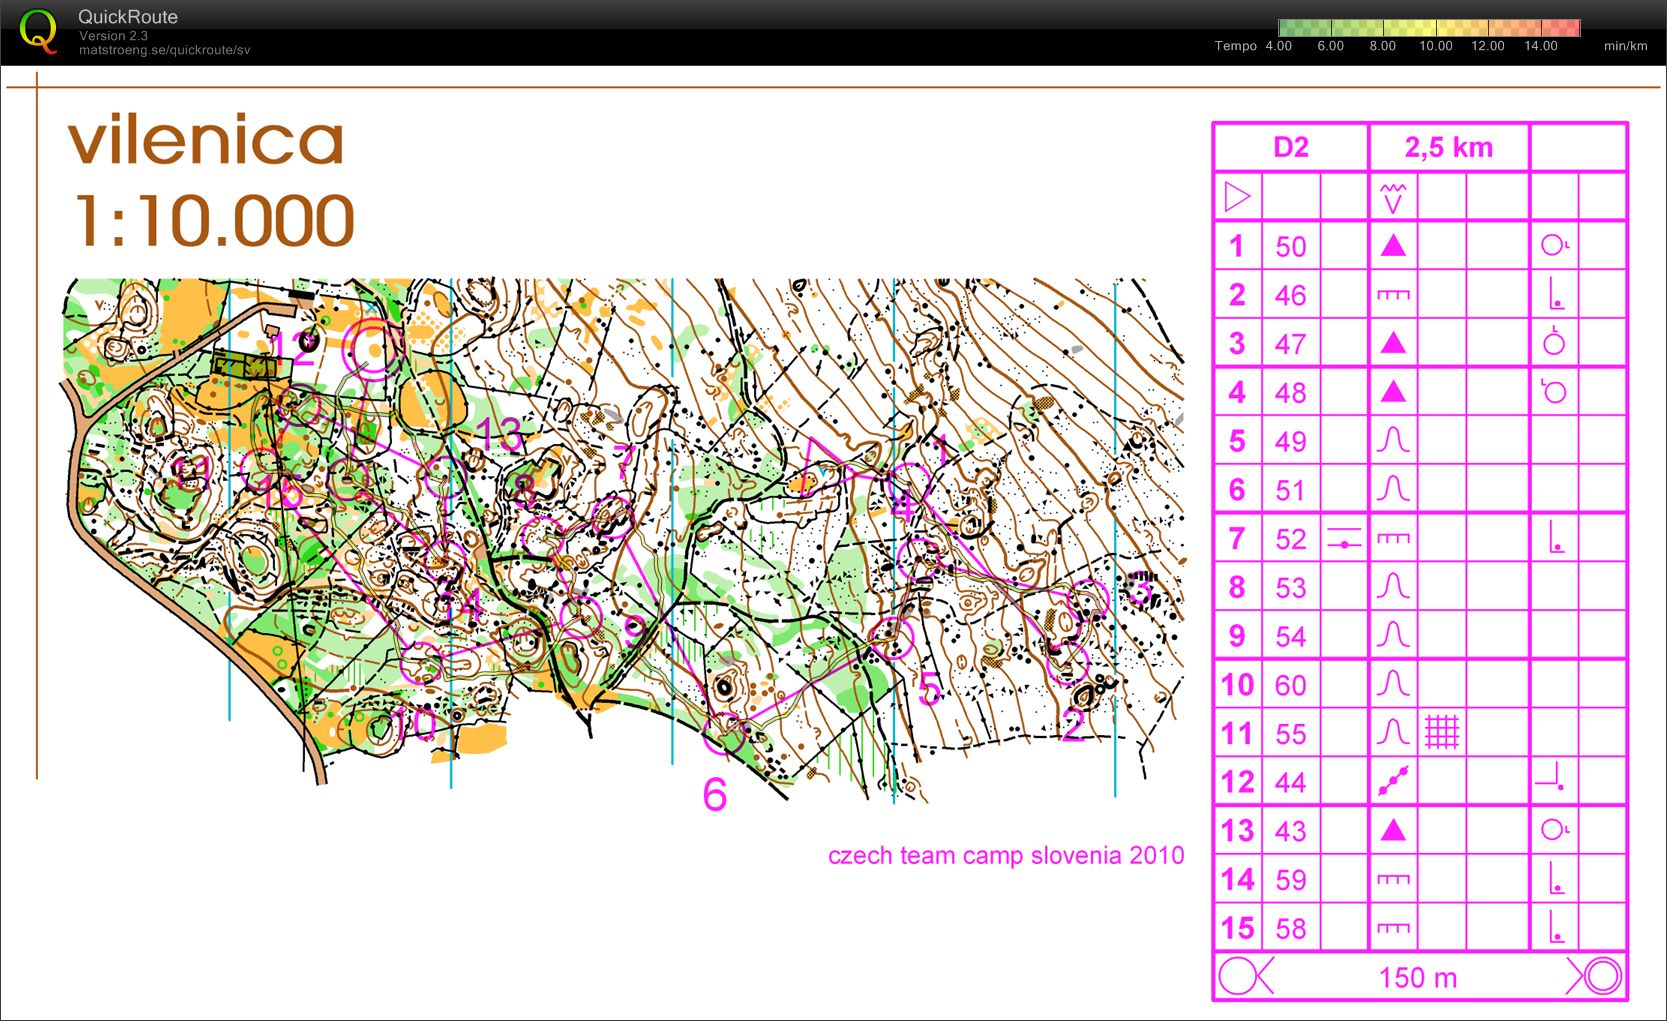This screenshot has width=1667, height=1021.
Task: Click the czech team camp slovenia 2010 caption
Action: pos(1006,856)
